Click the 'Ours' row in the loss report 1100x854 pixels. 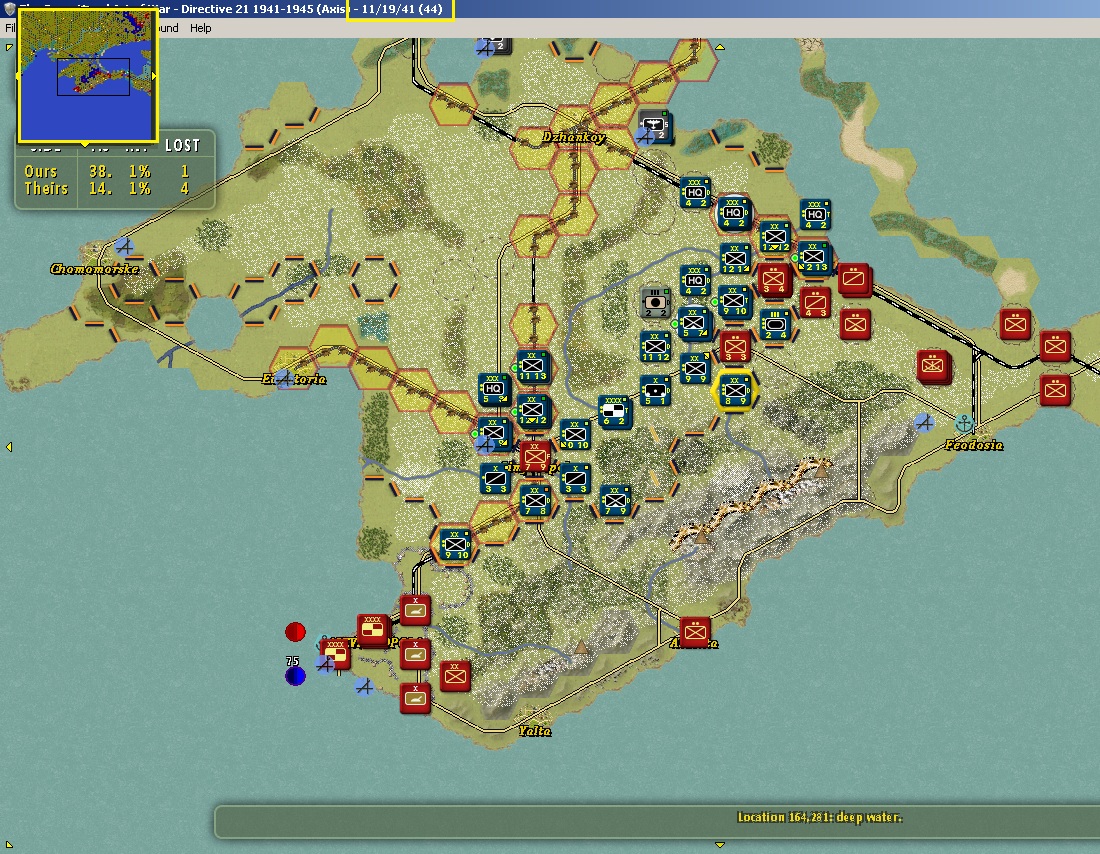pos(107,171)
